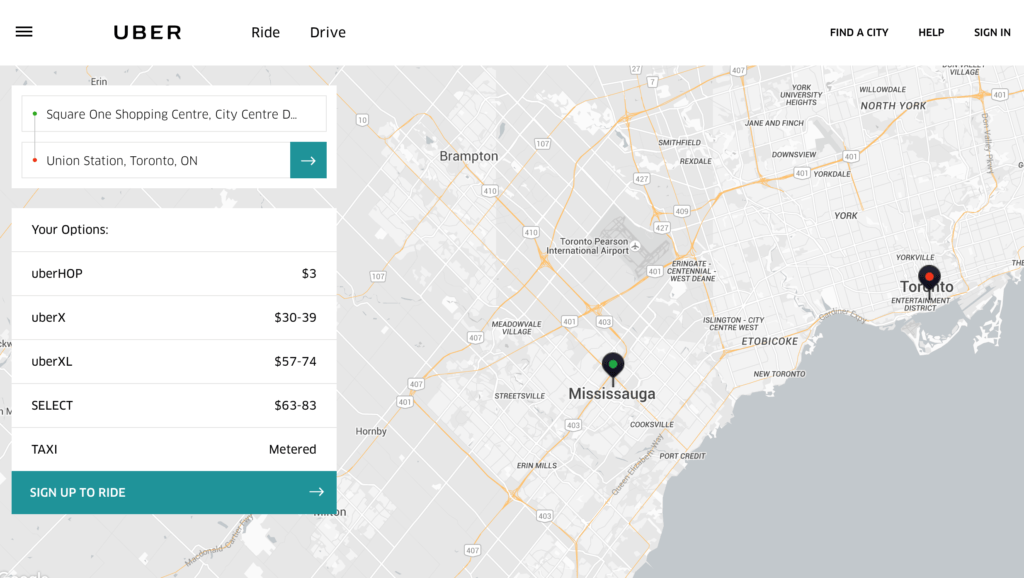Open the Drive menu item
This screenshot has height=578, width=1024.
327,32
